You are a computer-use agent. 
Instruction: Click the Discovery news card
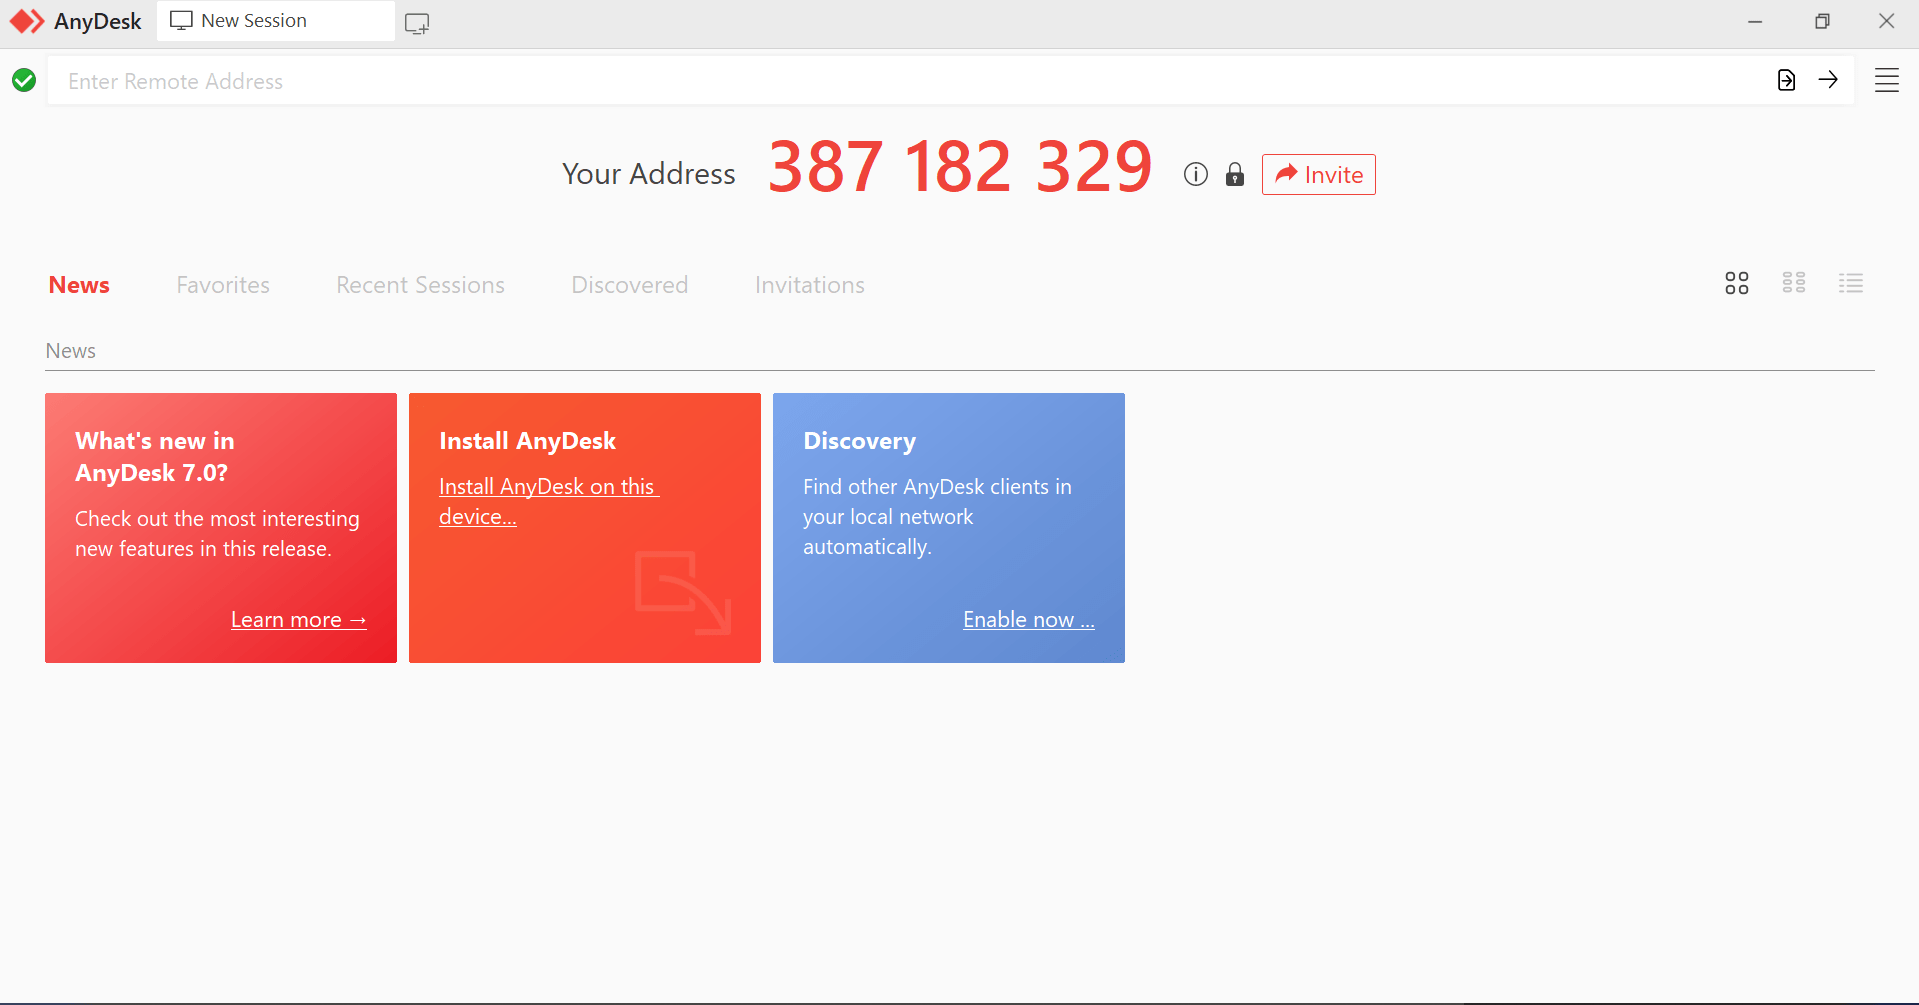(x=949, y=528)
